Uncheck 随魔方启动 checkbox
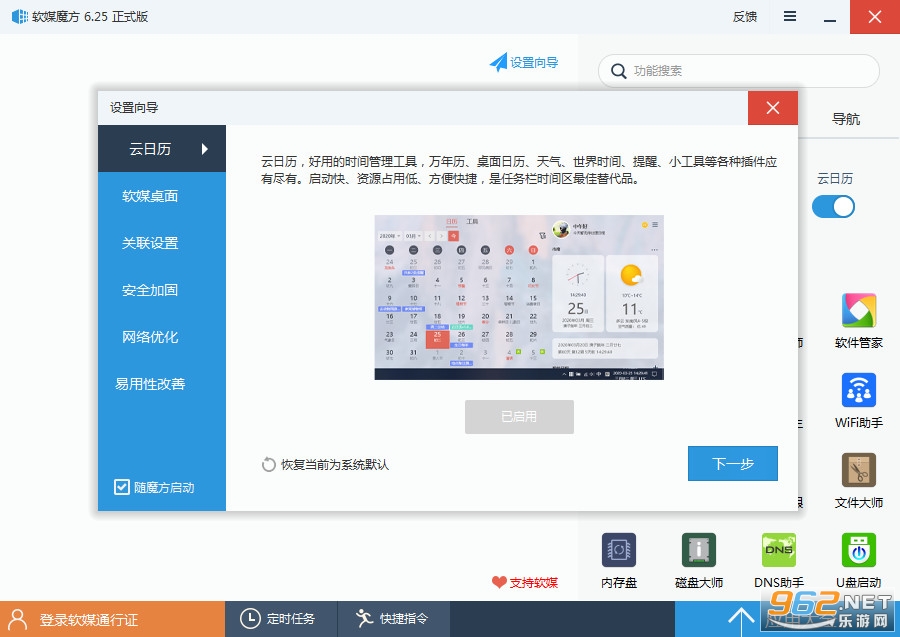Image resolution: width=900 pixels, height=637 pixels. tap(122, 487)
